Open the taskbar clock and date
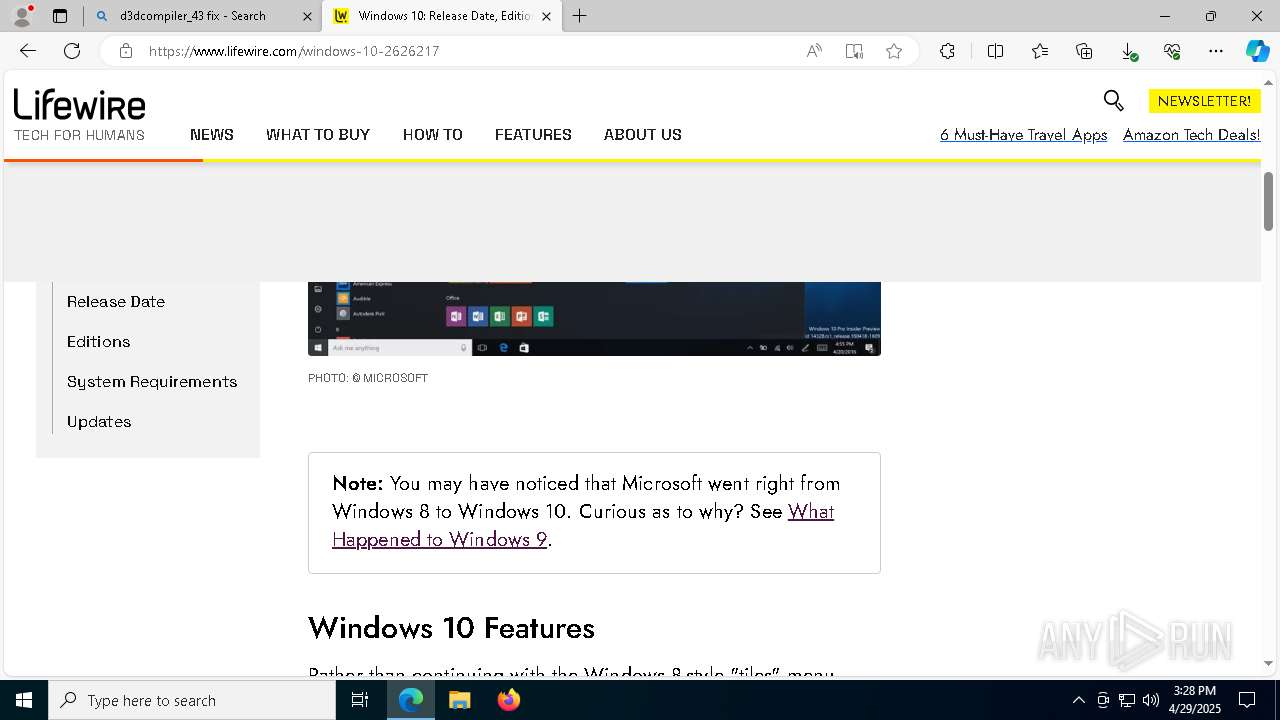The width and height of the screenshot is (1280, 720). click(1195, 700)
